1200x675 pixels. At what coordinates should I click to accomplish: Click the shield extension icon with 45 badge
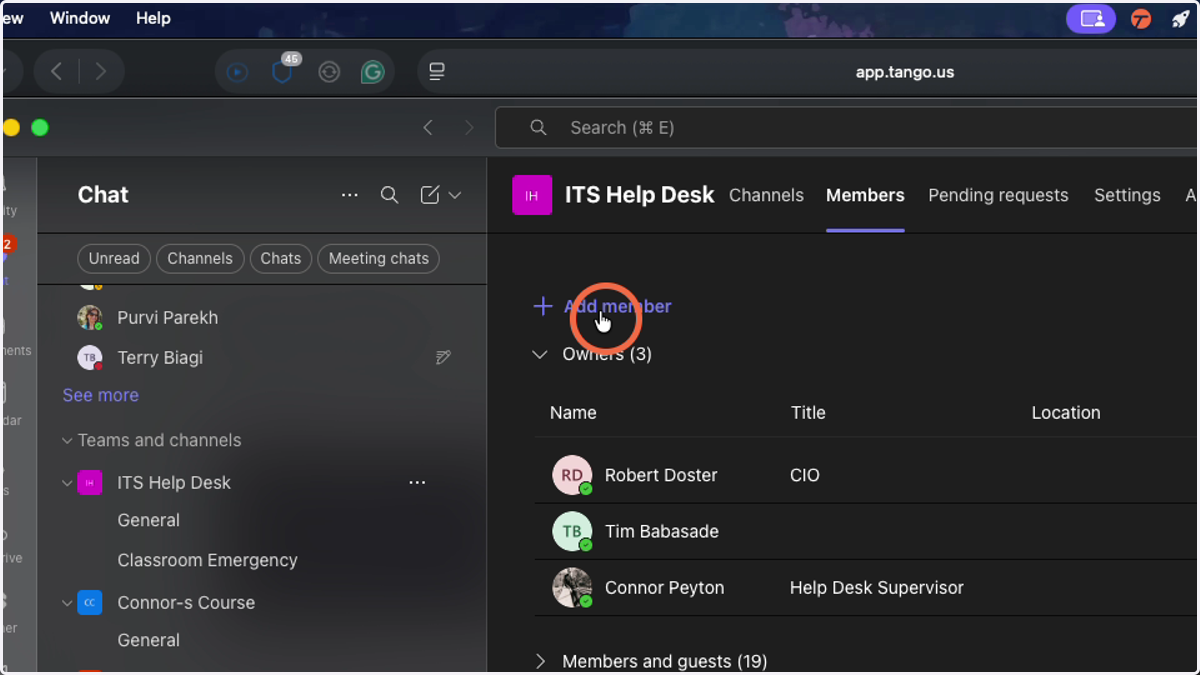284,70
